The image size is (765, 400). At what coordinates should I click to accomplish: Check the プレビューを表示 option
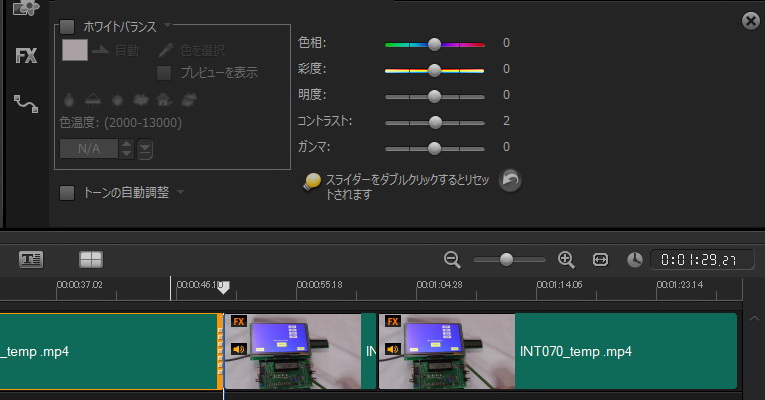point(165,72)
